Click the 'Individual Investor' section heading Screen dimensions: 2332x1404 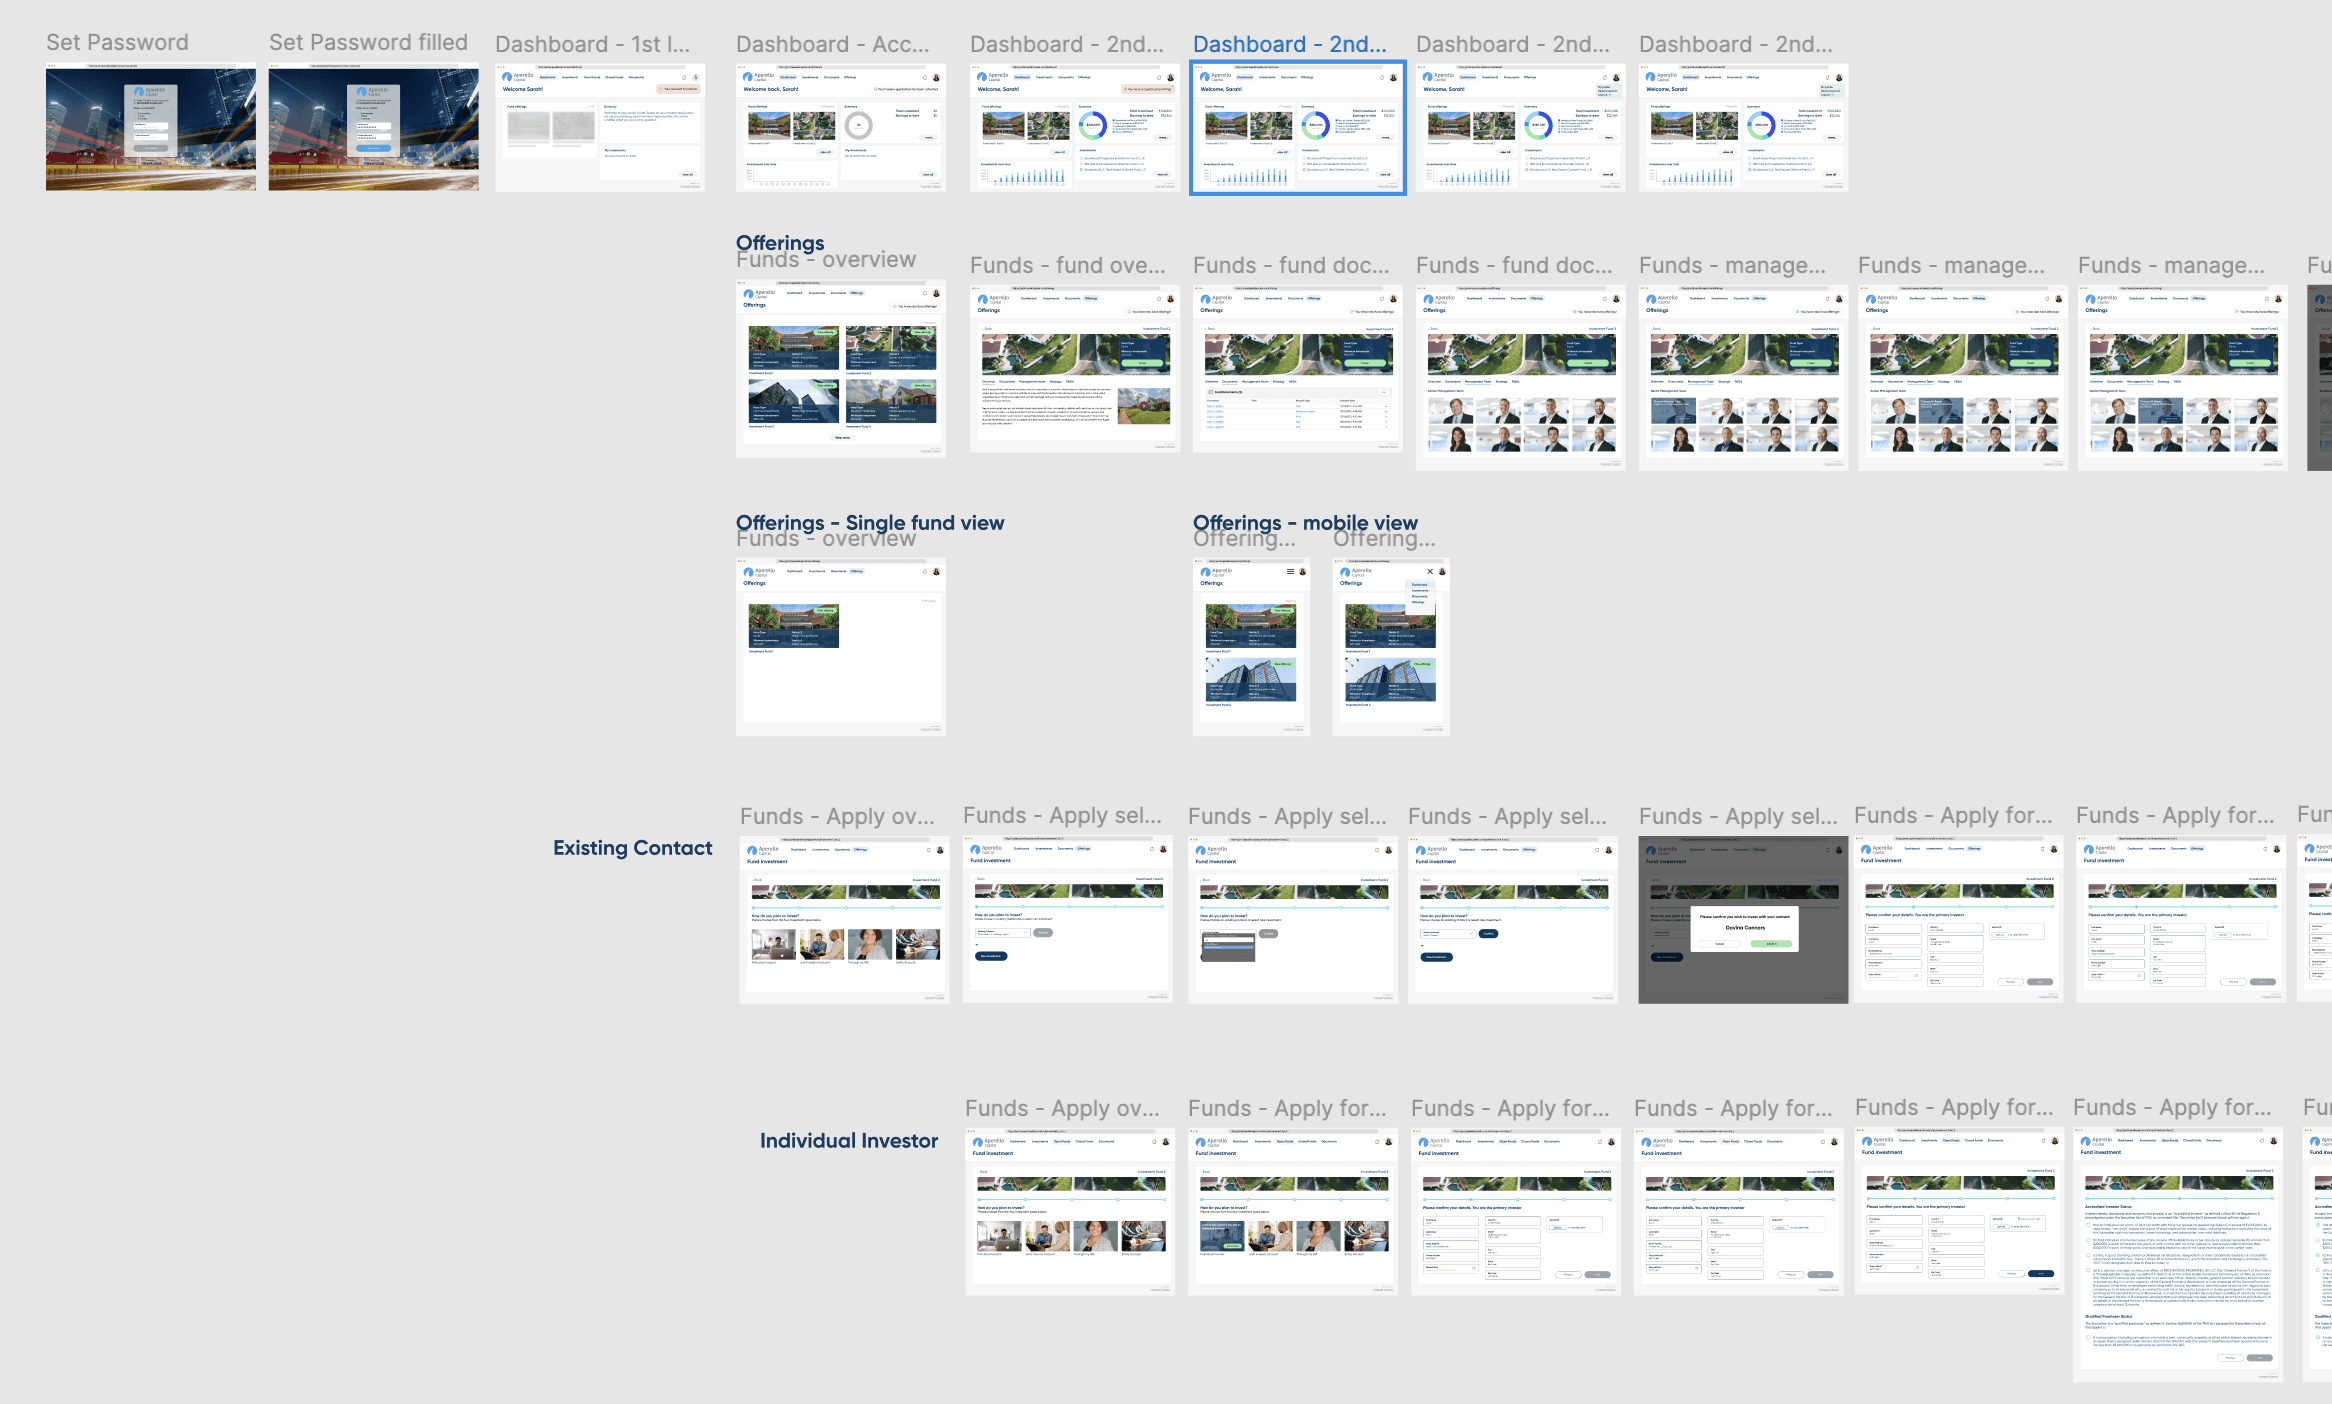tap(848, 1140)
